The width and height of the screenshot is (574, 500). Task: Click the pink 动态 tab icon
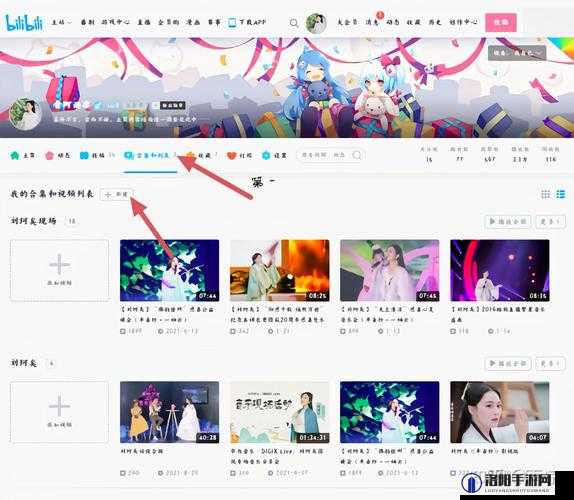pos(49,156)
